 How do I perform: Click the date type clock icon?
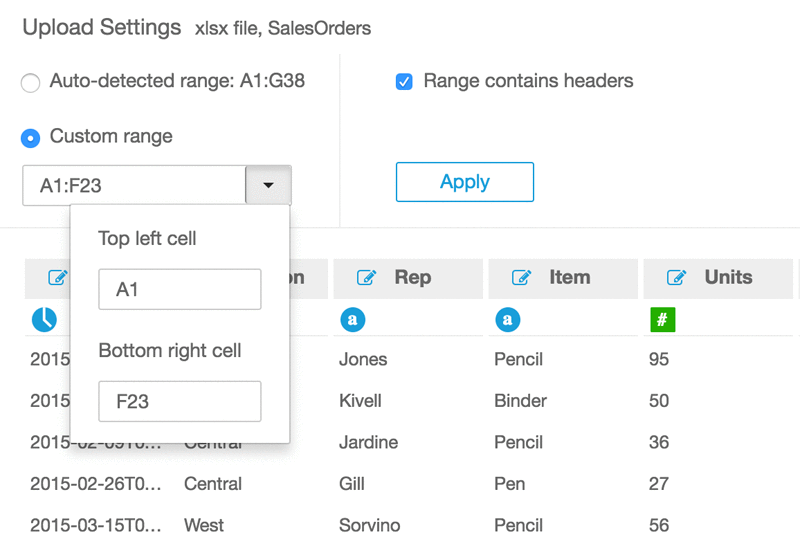[x=44, y=320]
